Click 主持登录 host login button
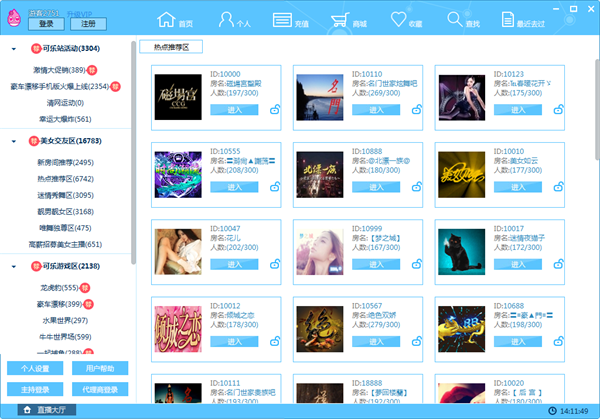This screenshot has width=600, height=419. click(35, 389)
